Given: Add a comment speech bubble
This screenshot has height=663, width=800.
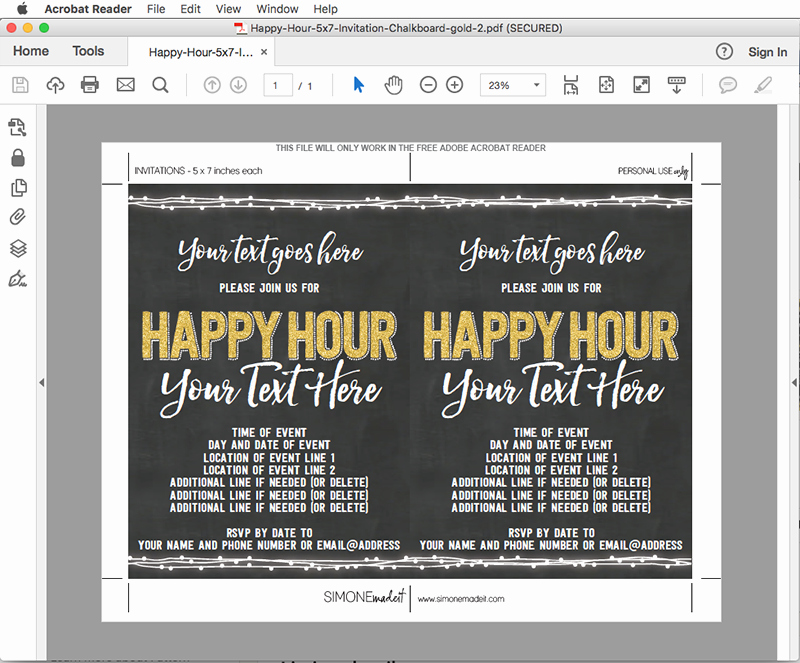Looking at the screenshot, I should click(728, 85).
